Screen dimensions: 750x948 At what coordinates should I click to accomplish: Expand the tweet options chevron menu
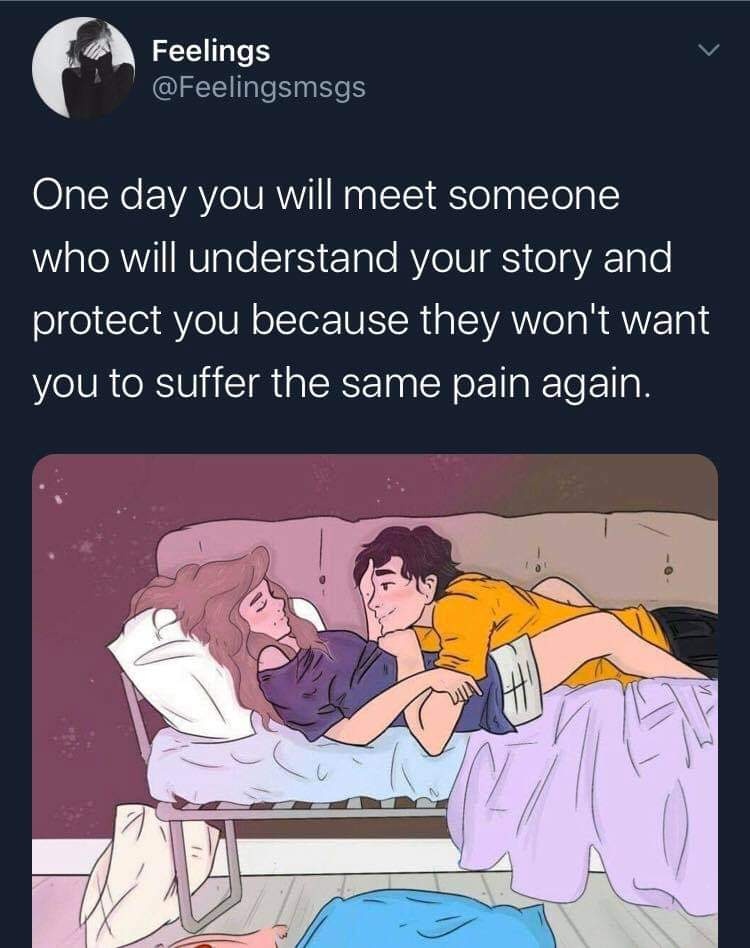pos(708,48)
